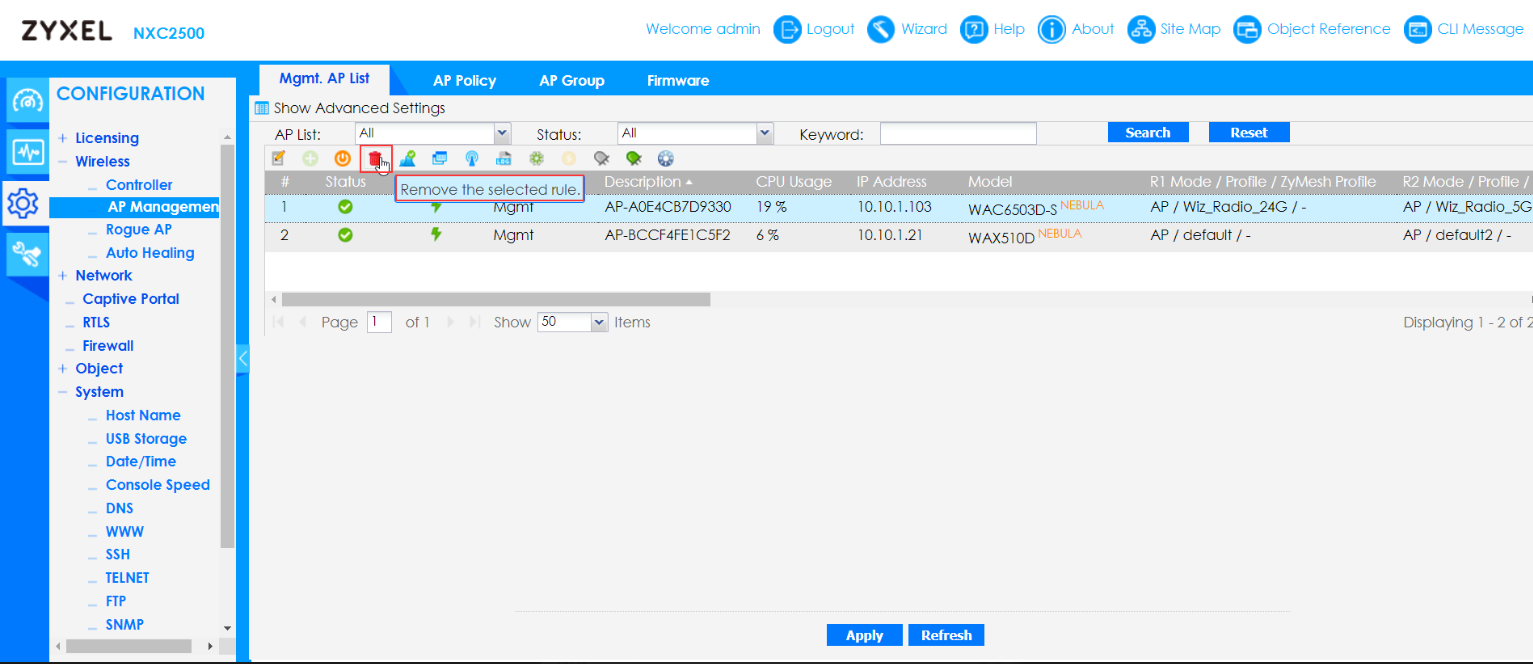Click the Query Controller Log icon
Viewport: 1533px width, 664px height.
pyautogui.click(x=504, y=158)
